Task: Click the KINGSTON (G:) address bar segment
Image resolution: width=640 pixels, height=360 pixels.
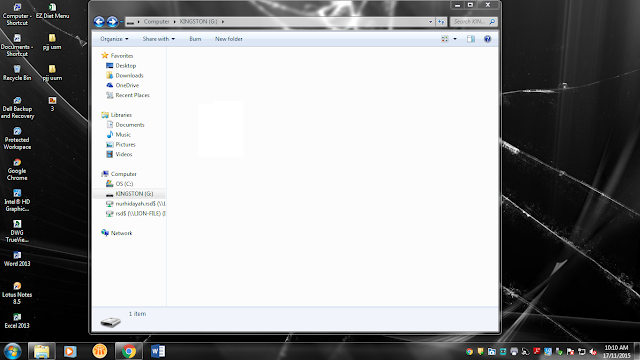Action: 198,21
